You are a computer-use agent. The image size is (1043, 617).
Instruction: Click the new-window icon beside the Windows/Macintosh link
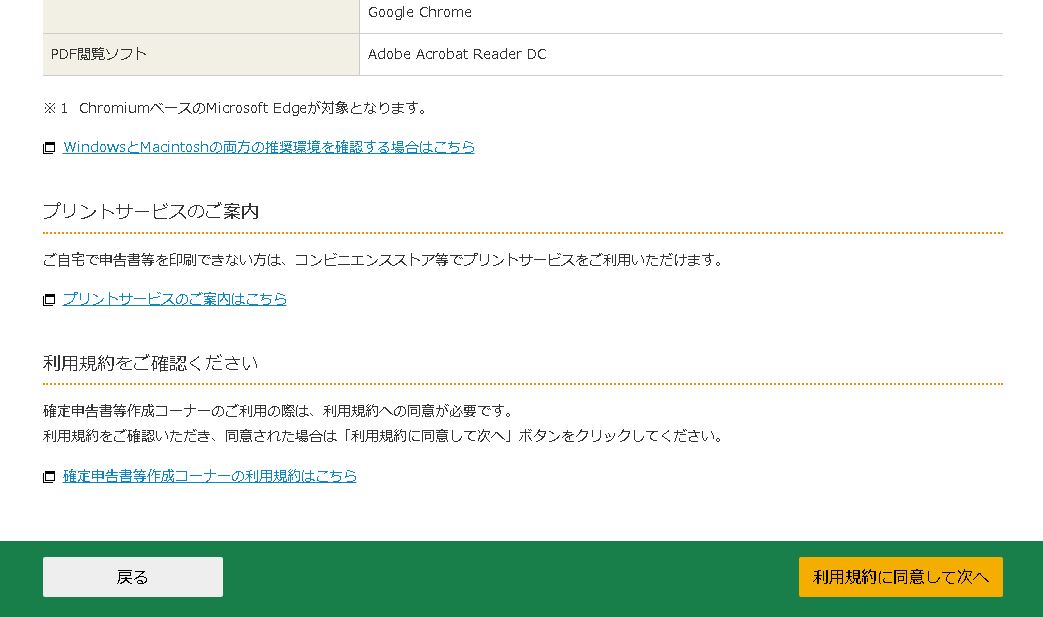coord(49,148)
